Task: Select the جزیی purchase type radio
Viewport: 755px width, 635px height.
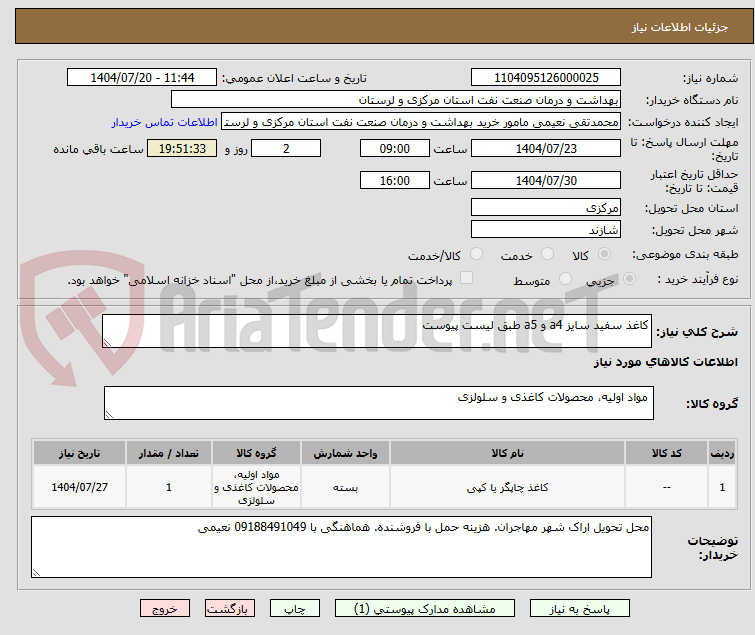Action: point(629,279)
